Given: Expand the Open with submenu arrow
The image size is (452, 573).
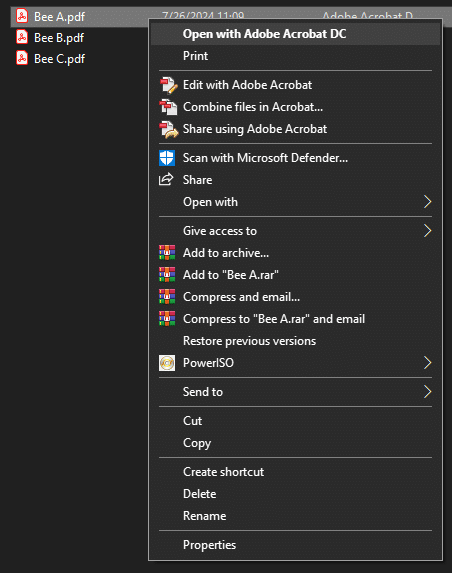Looking at the screenshot, I should (x=427, y=202).
